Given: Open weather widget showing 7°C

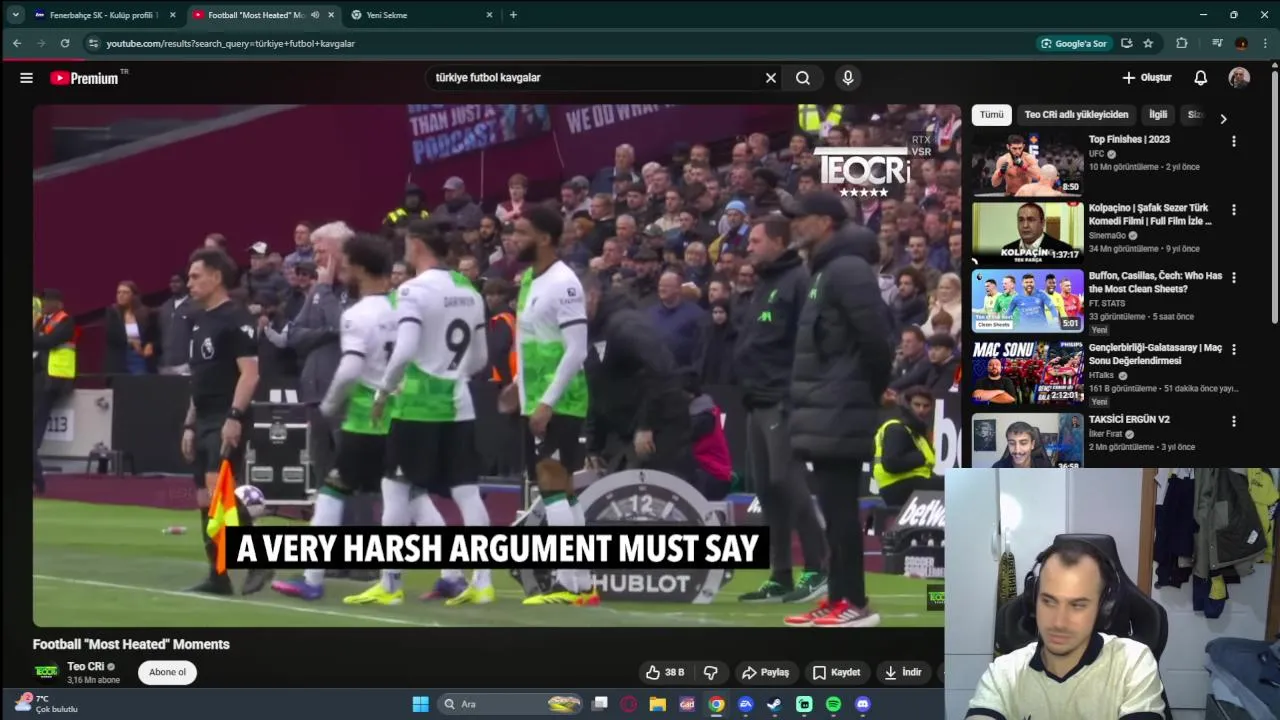Looking at the screenshot, I should [x=46, y=704].
